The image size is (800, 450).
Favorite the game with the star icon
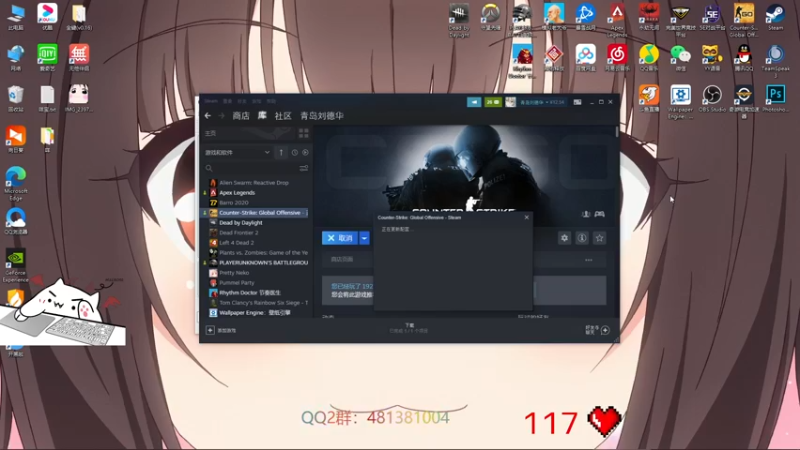[599, 238]
